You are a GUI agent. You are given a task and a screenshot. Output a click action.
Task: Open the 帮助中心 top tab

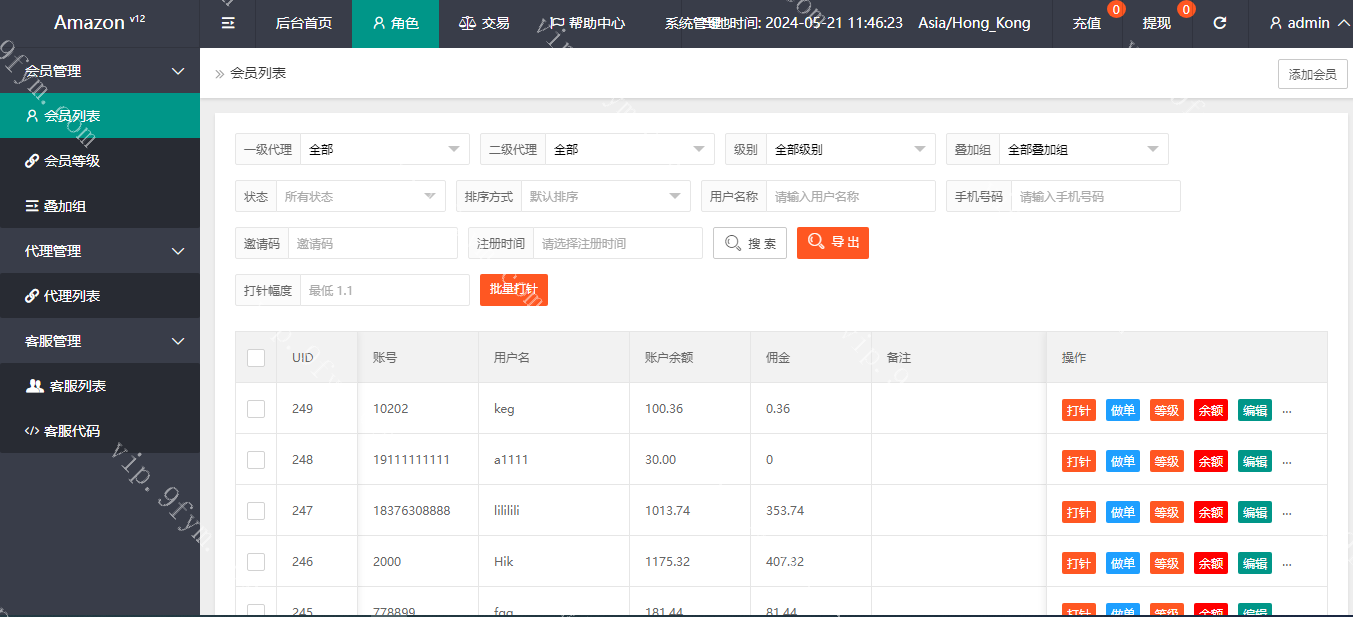[587, 23]
